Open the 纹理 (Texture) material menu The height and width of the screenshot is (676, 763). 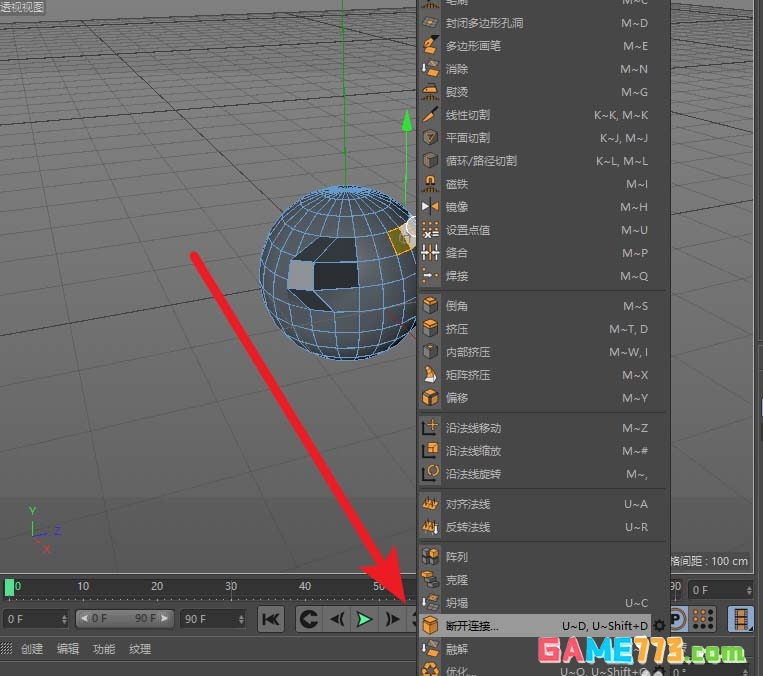(140, 649)
